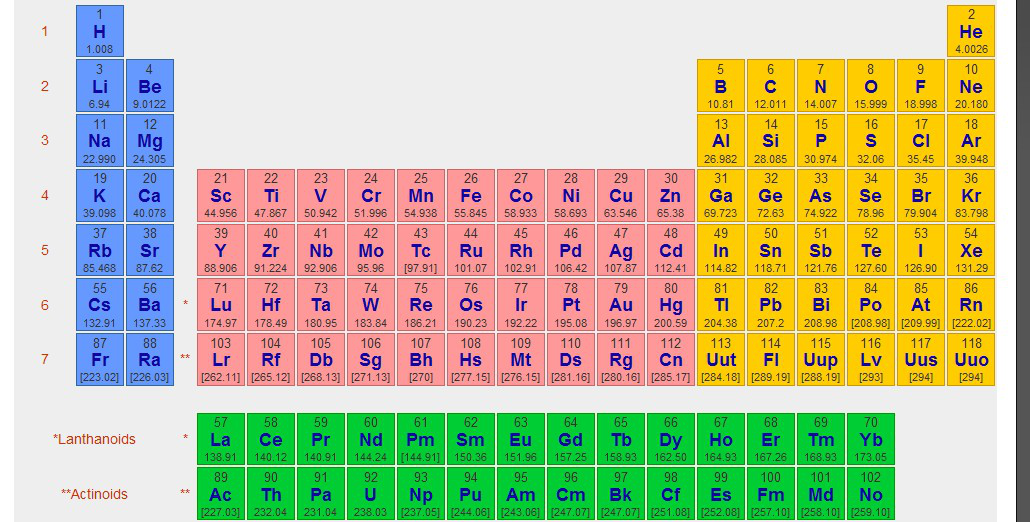Screen dimensions: 1030x522
Task: Choose the Uranium (U) actinoid tile
Action: tap(370, 494)
